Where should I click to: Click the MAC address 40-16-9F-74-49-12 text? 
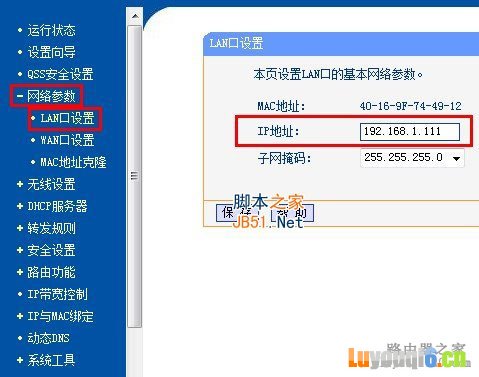[410, 106]
